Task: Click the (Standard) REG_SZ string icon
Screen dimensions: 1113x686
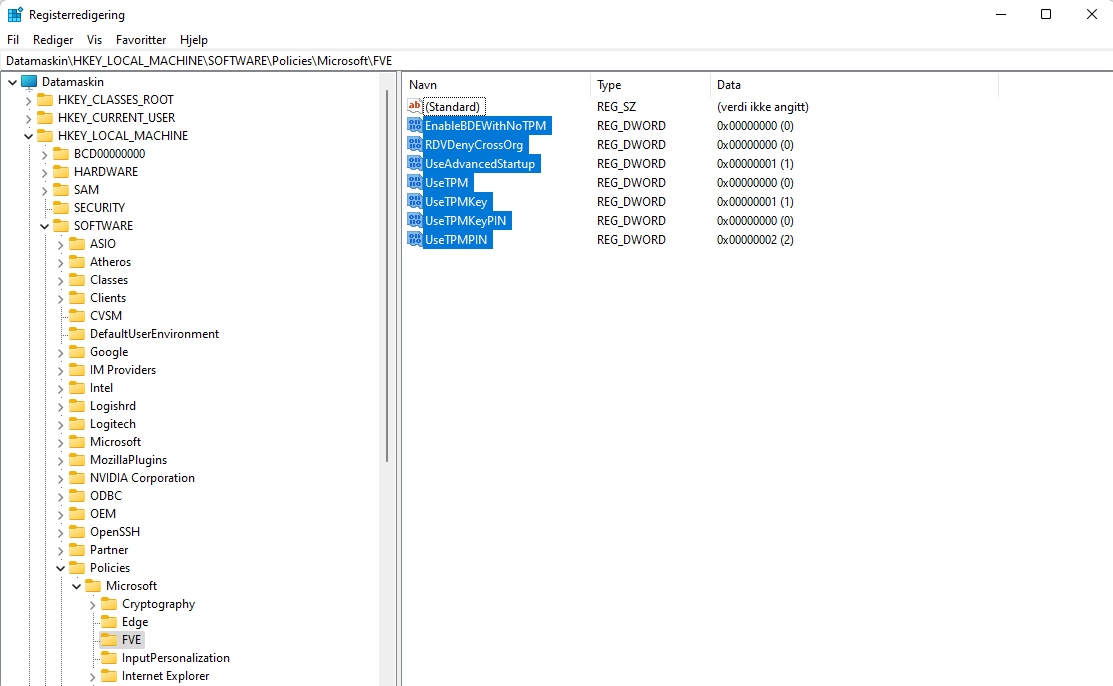Action: 414,106
